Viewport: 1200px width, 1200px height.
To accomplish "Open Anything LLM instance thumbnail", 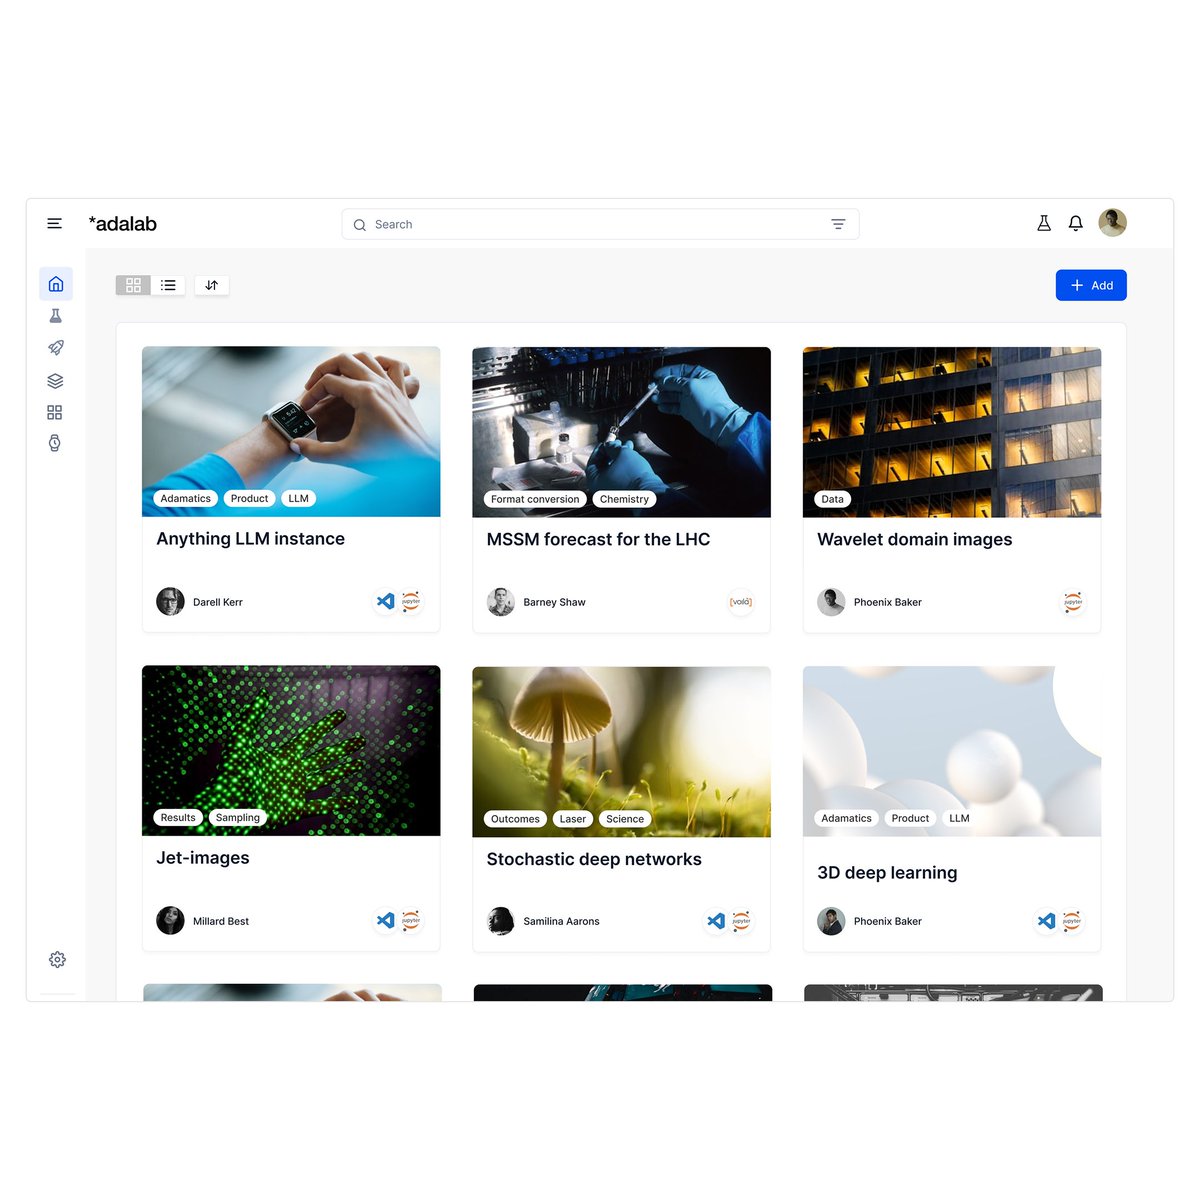I will (291, 432).
